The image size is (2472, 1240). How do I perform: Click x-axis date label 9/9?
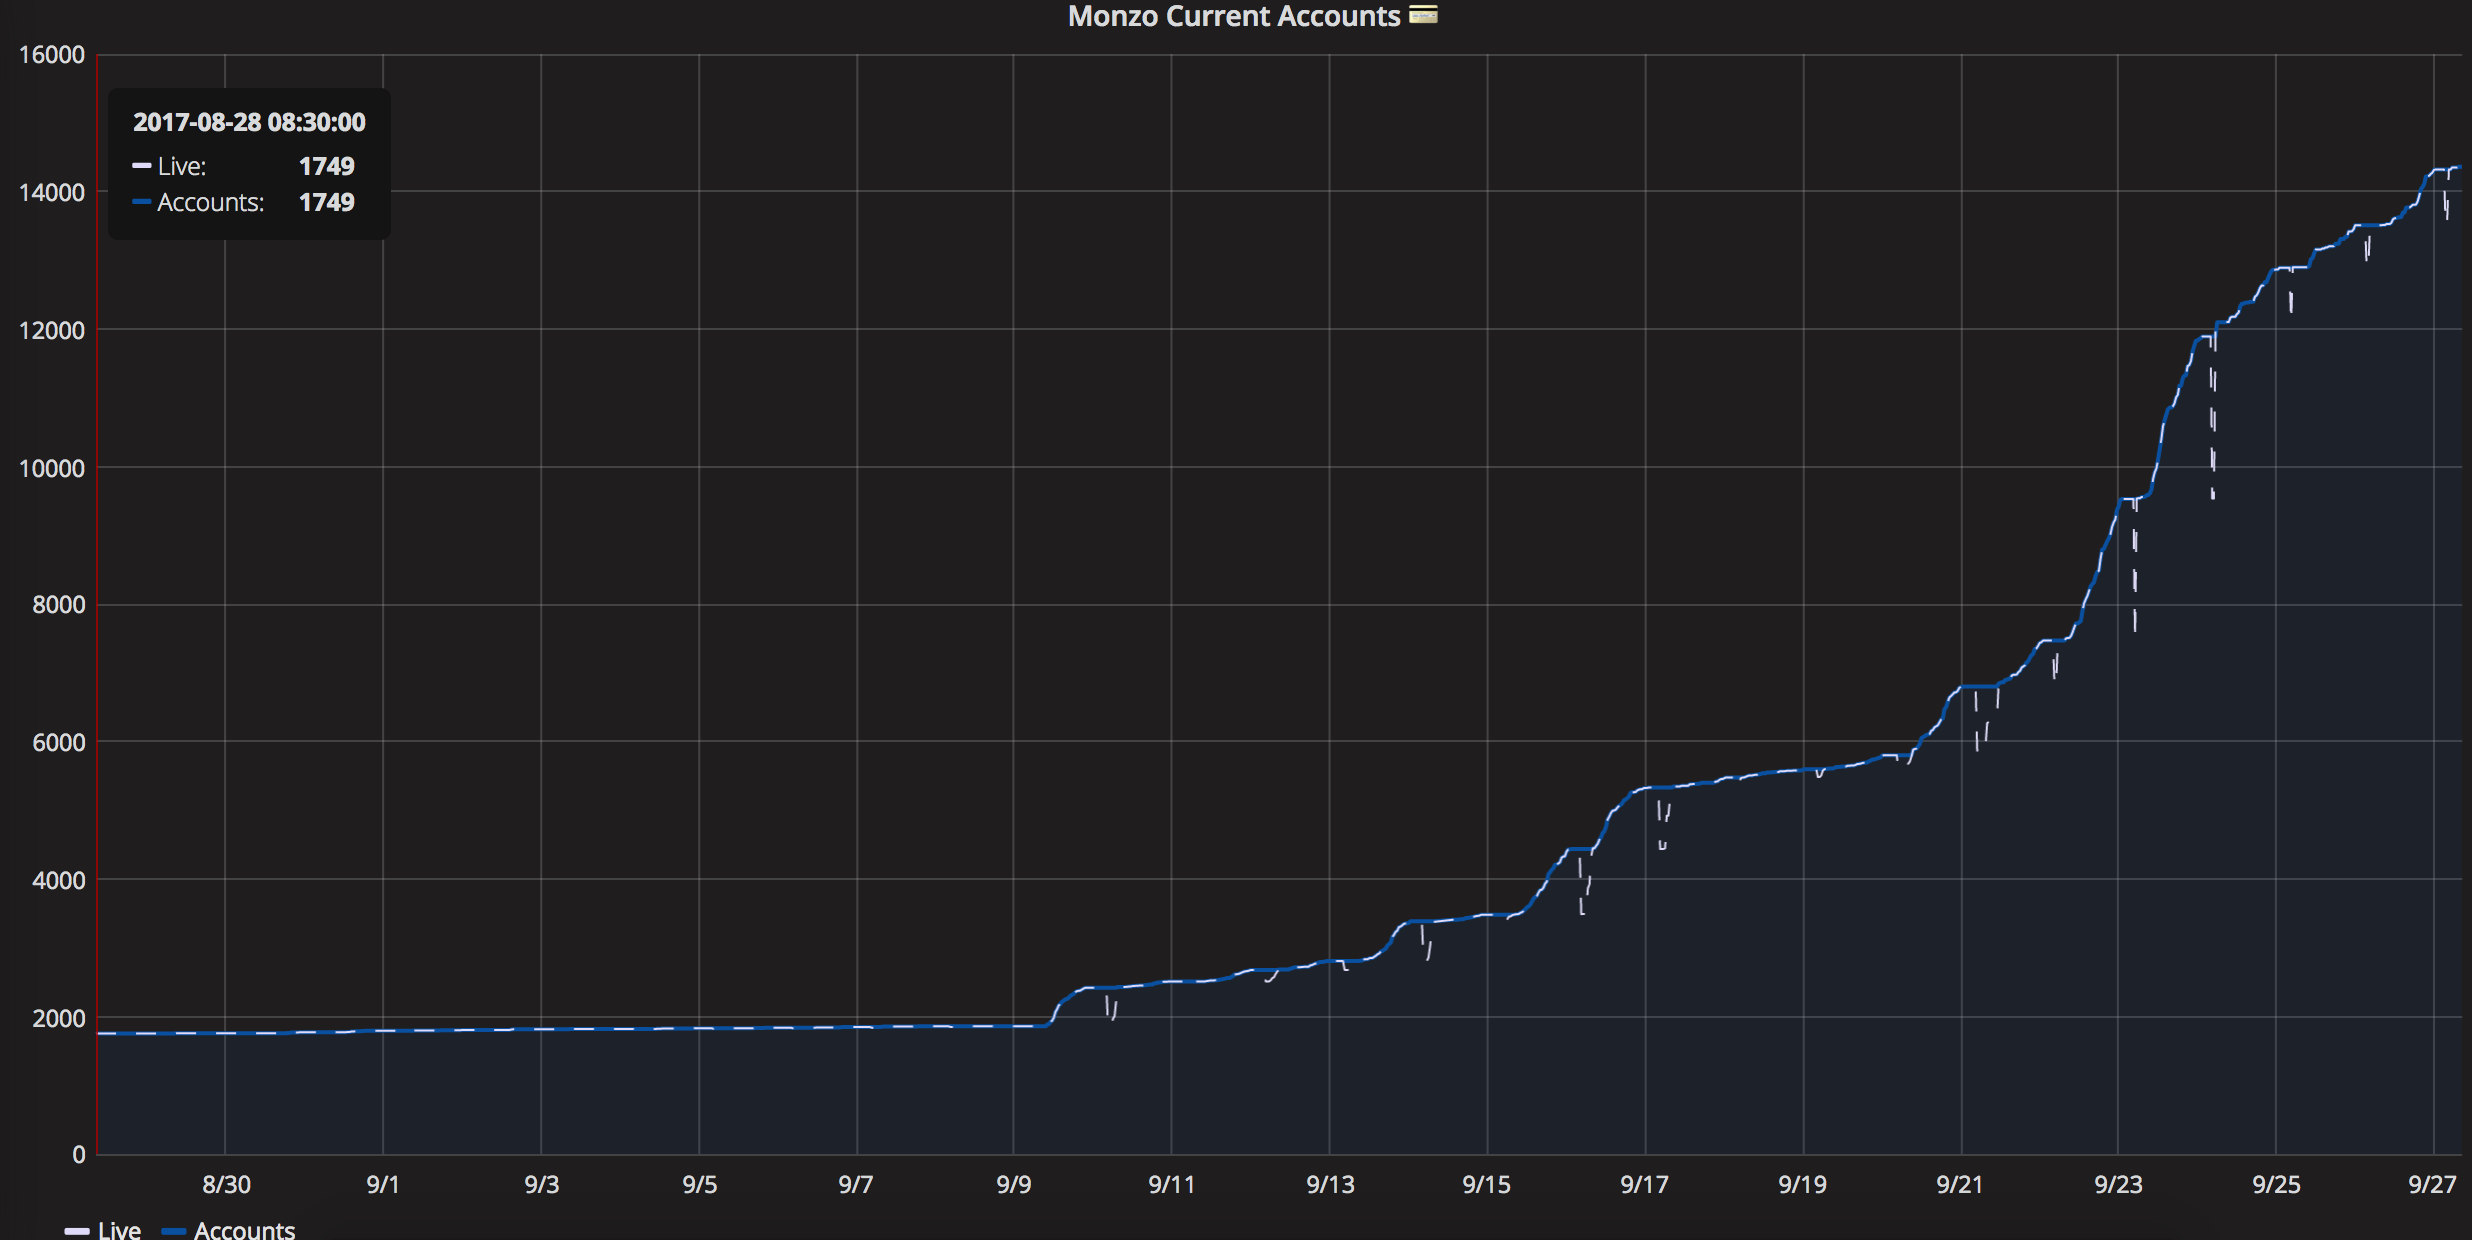coord(1014,1185)
